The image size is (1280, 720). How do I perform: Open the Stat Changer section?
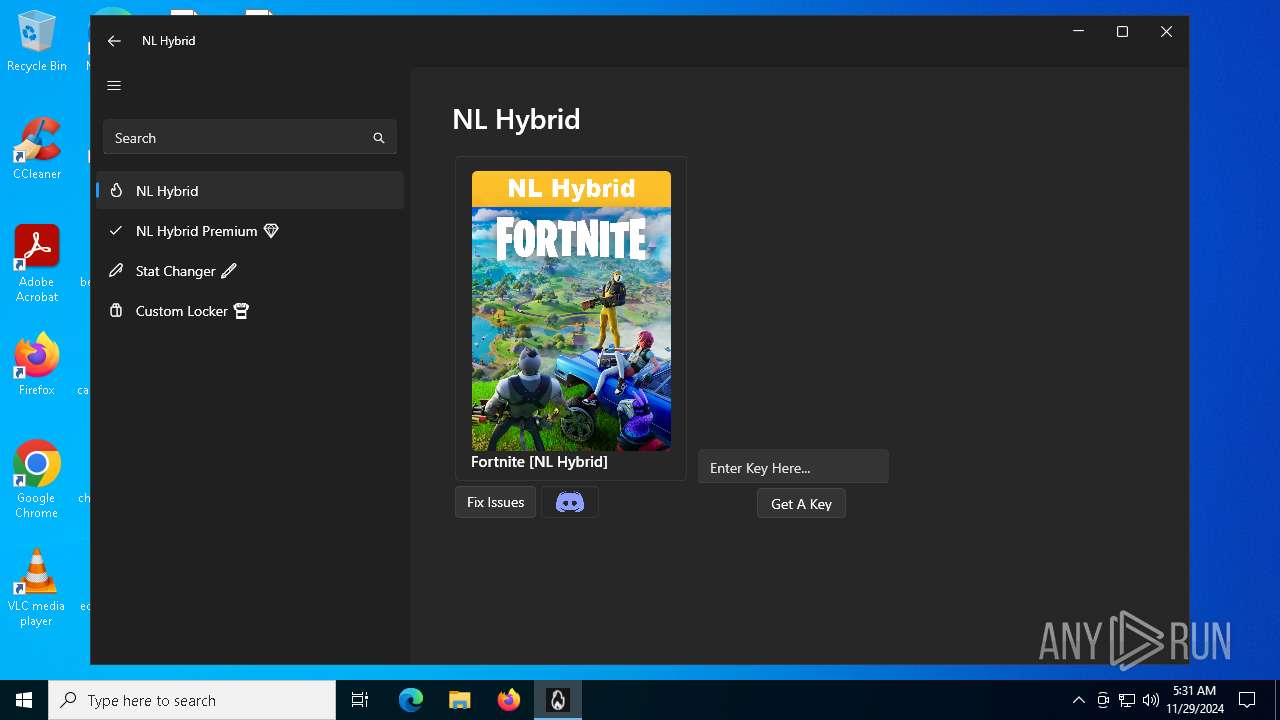(250, 271)
